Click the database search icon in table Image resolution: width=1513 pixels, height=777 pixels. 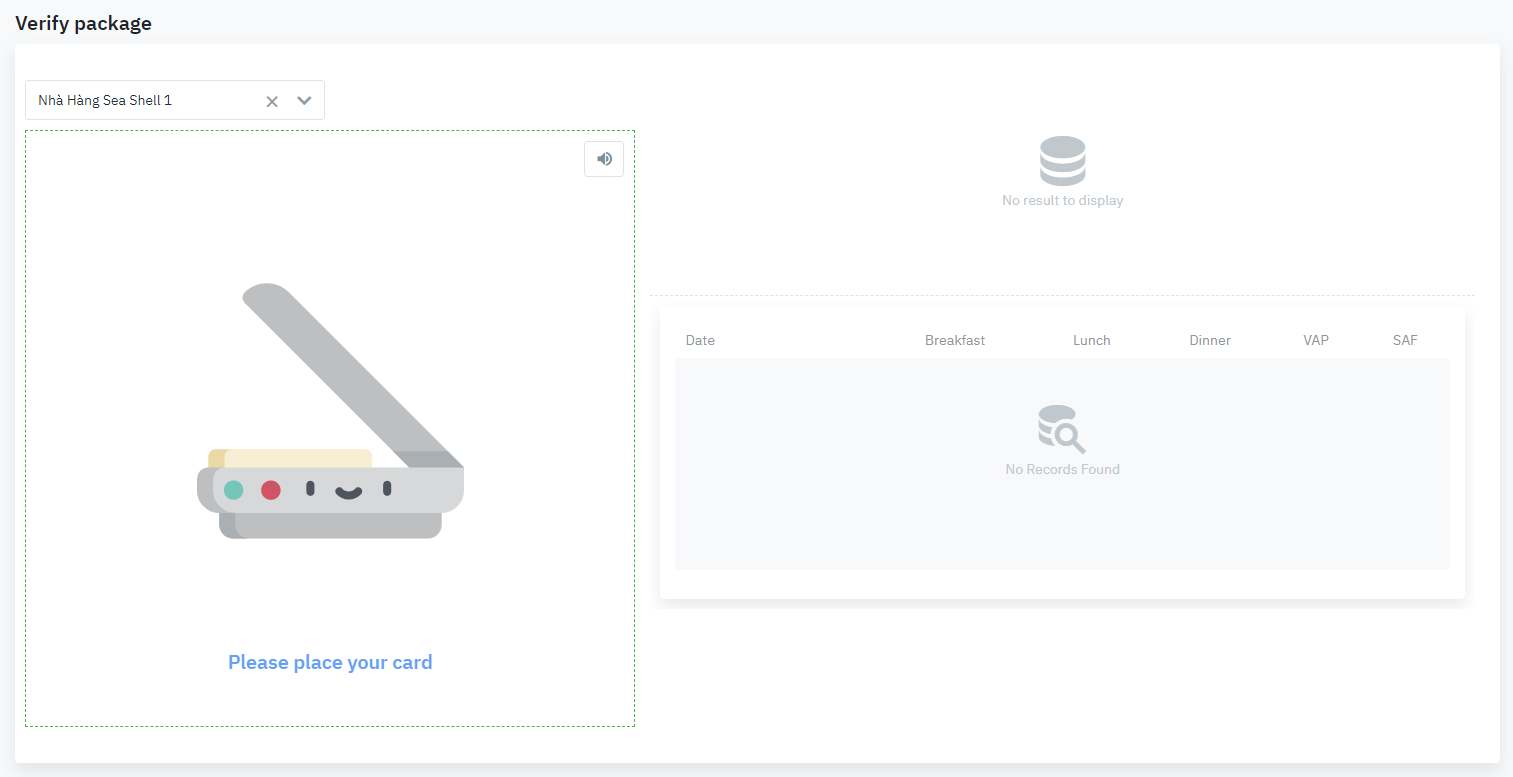pos(1061,429)
